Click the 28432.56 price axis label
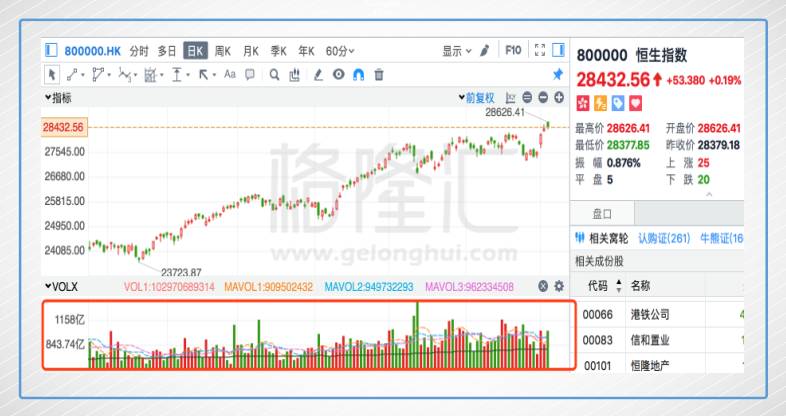Image resolution: width=786 pixels, height=416 pixels. [x=64, y=127]
